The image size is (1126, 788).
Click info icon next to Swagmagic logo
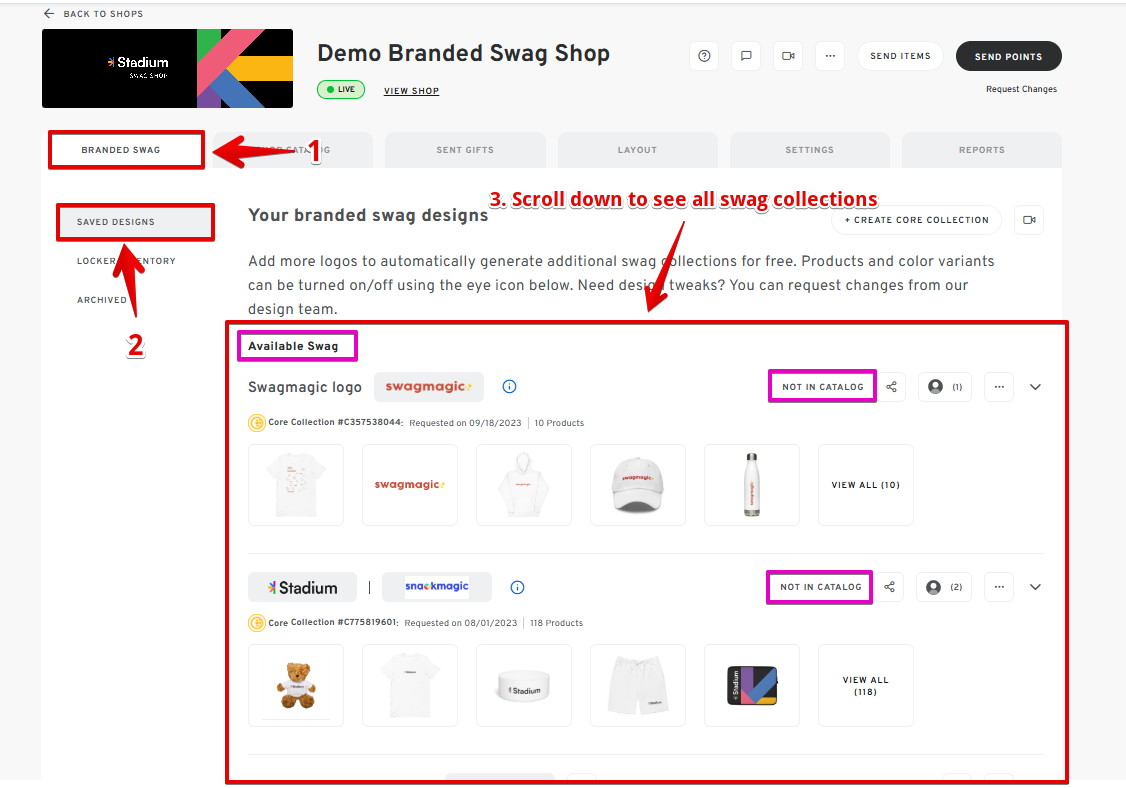tap(509, 387)
